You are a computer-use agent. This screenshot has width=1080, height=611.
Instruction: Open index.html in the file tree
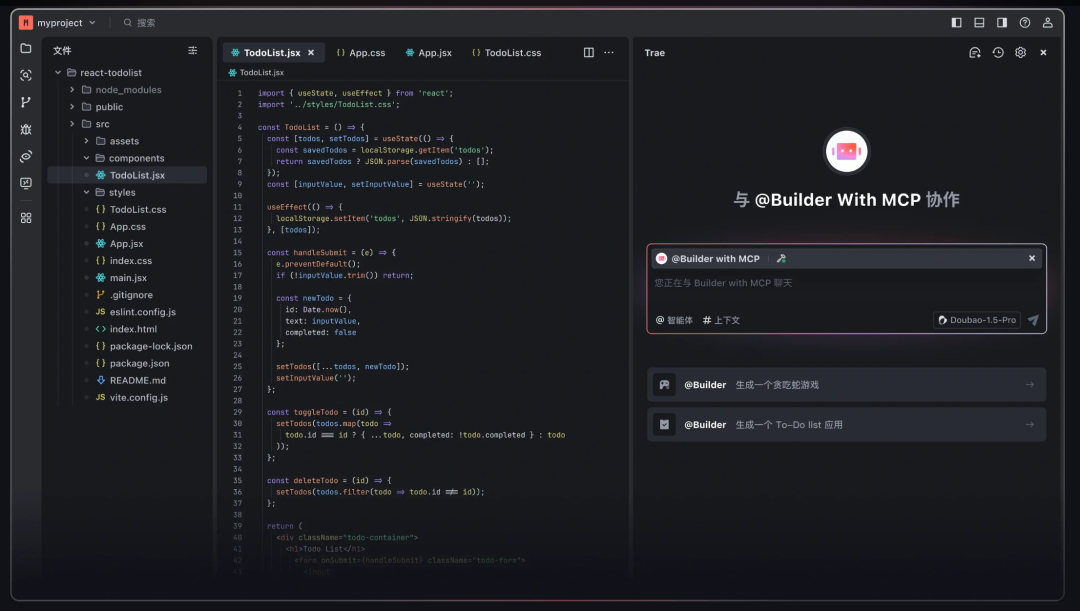127,329
